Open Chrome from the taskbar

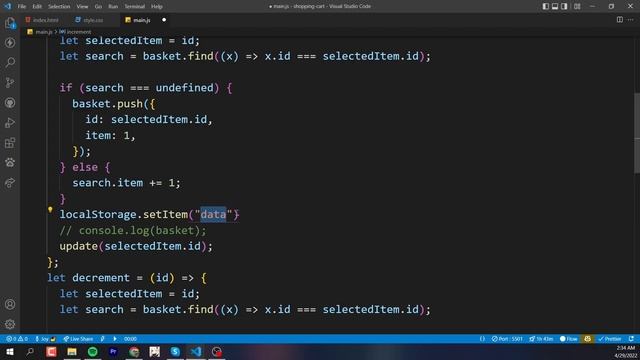(134, 351)
